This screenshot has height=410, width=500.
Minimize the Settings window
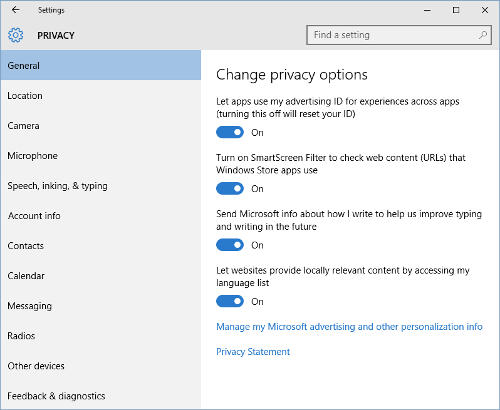[x=427, y=10]
